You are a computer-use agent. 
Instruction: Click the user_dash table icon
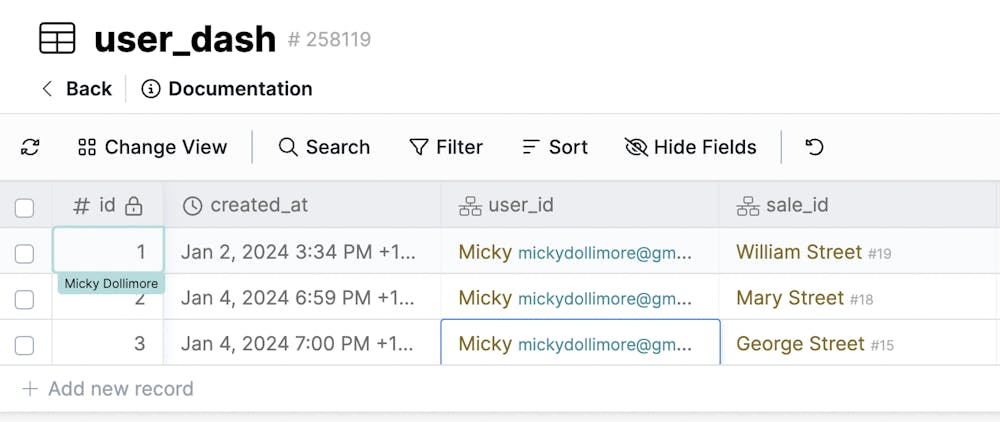point(57,39)
